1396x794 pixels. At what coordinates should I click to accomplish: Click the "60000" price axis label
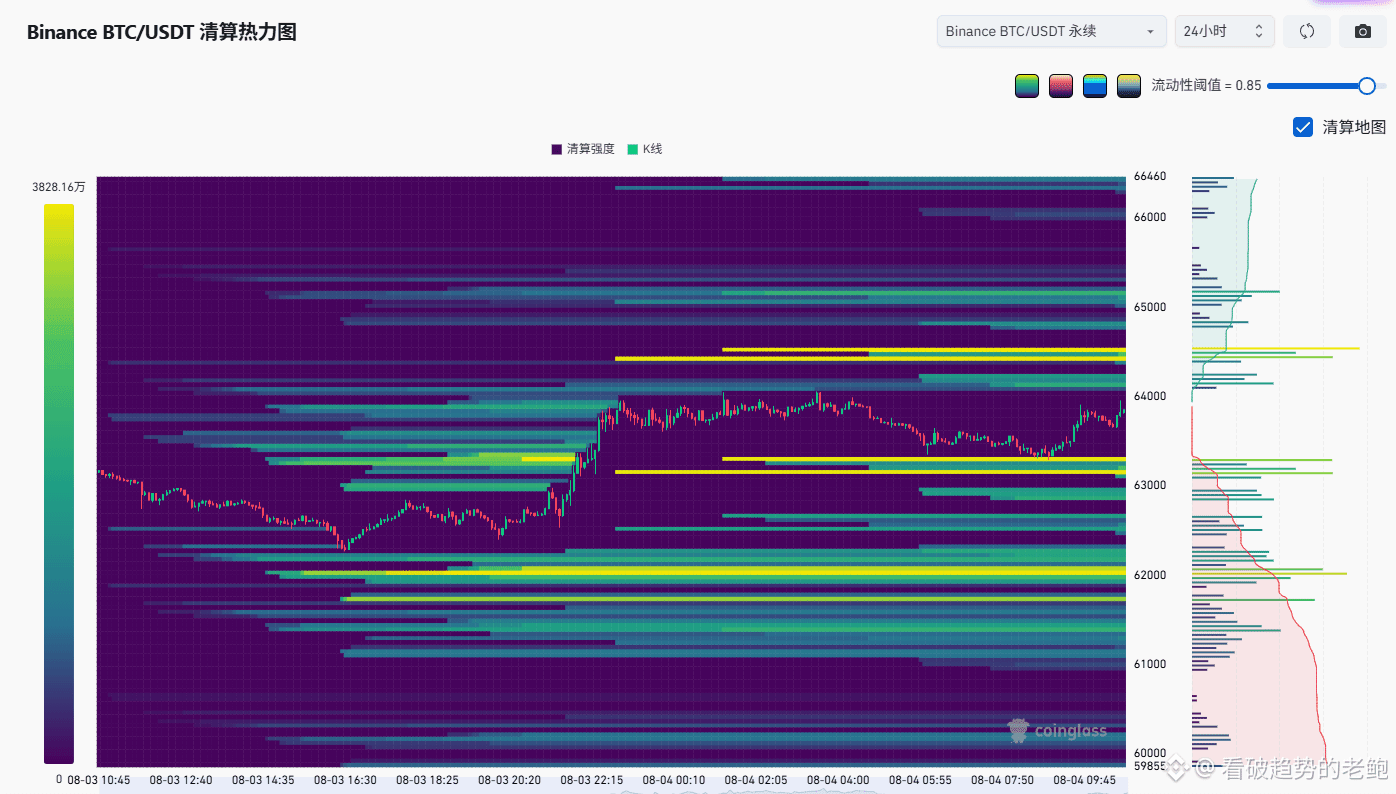[x=1150, y=753]
